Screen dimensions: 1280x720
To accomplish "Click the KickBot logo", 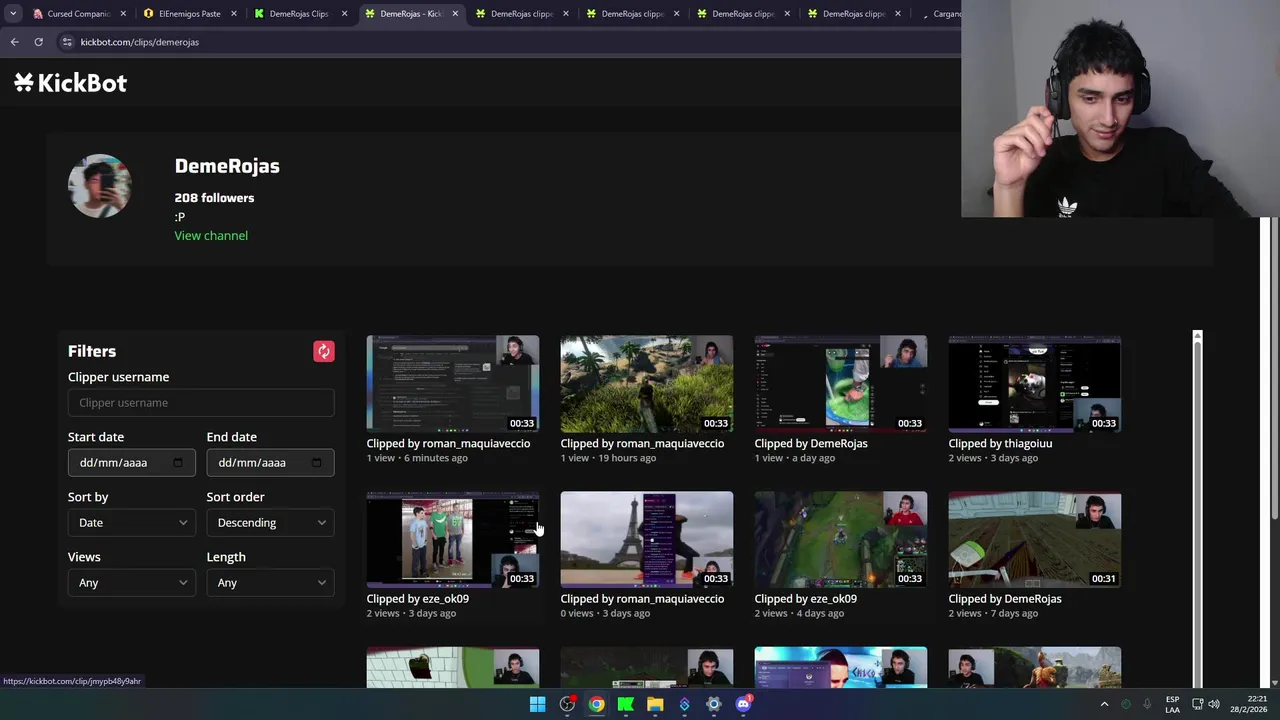I will [x=70, y=83].
